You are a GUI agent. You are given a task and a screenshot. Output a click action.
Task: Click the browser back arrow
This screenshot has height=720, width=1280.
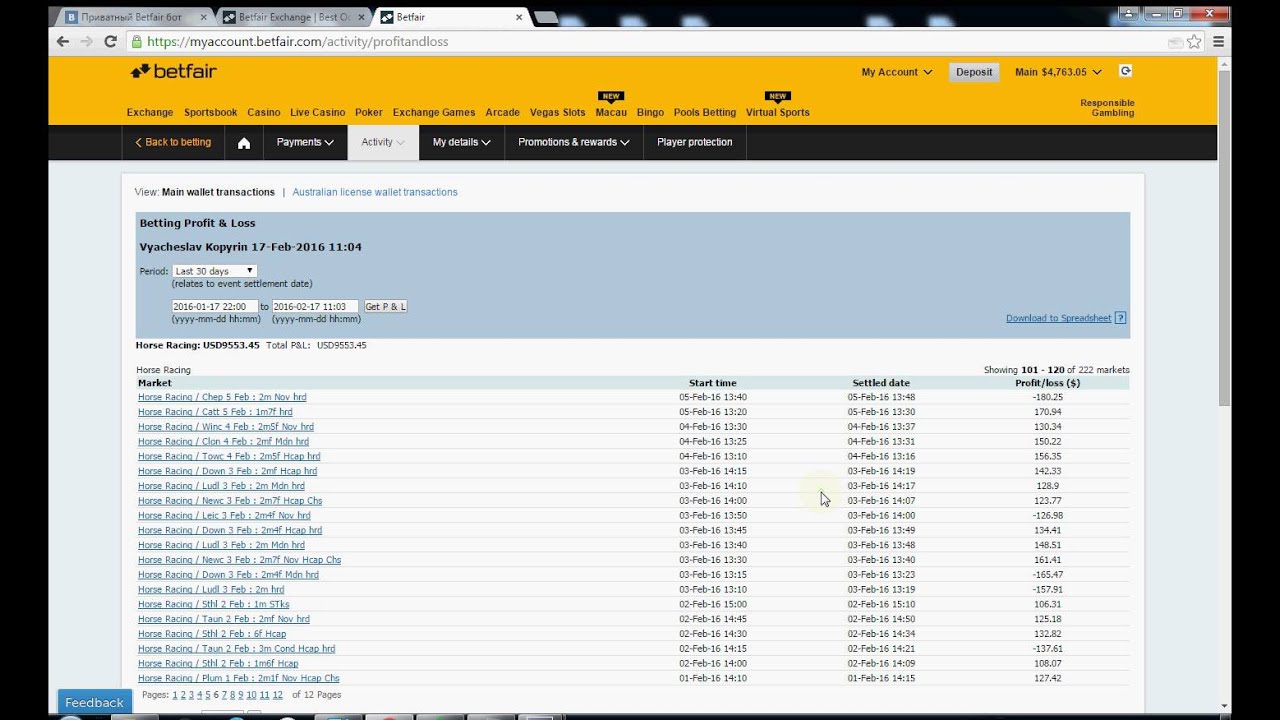tap(63, 42)
